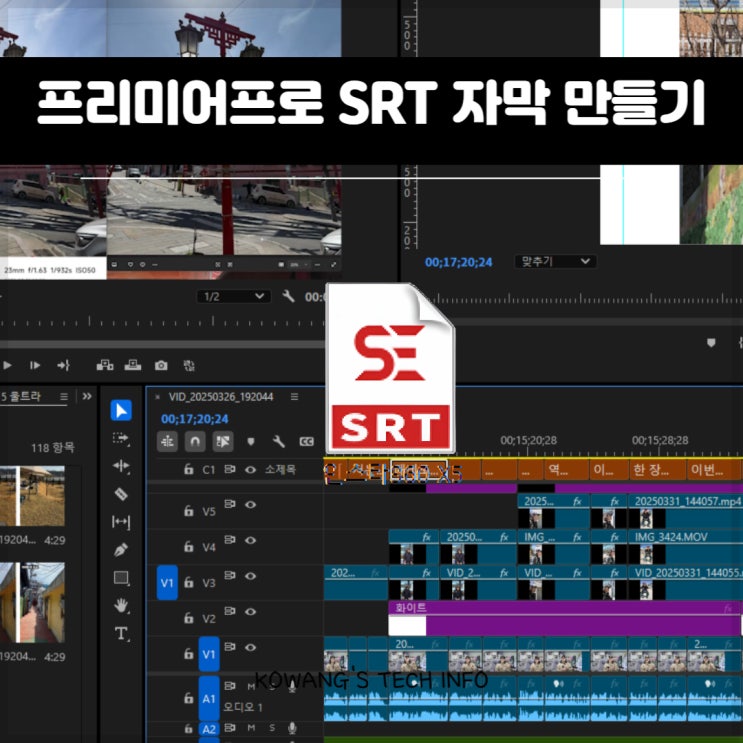Select the '한 장...' caption segment
The image size is (743, 743).
coord(657,470)
